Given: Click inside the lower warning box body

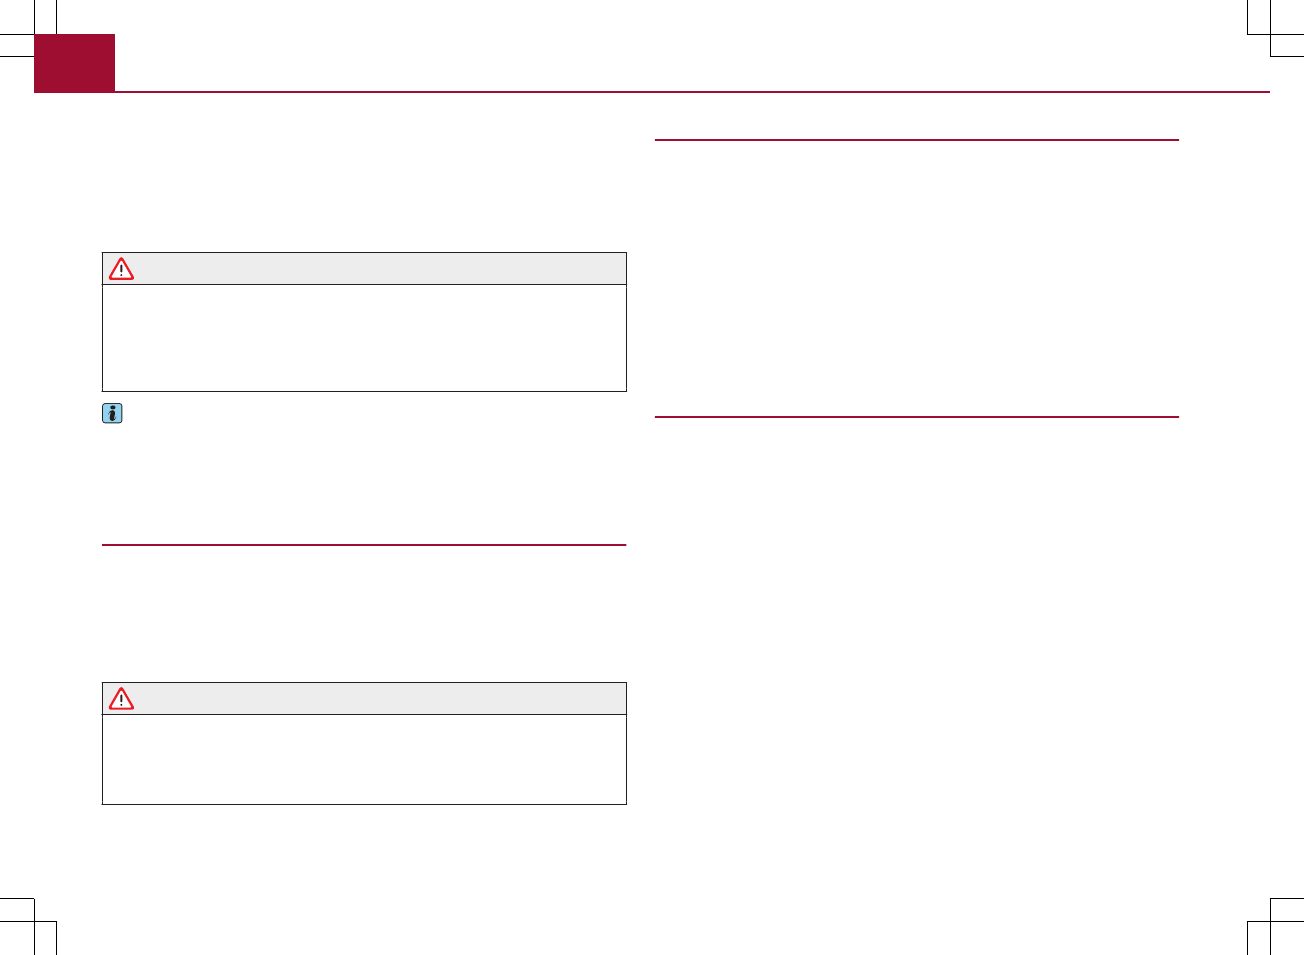Looking at the screenshot, I should pos(364,759).
